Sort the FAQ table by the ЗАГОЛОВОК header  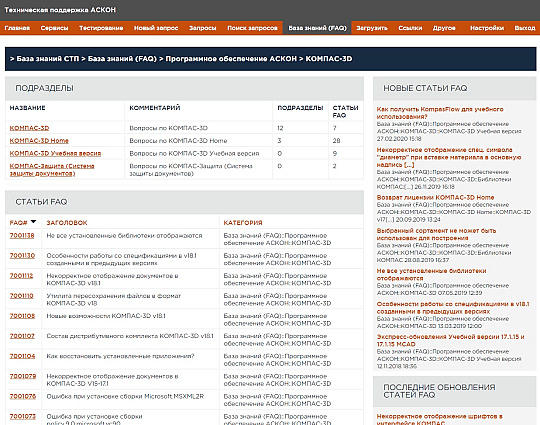[67, 223]
